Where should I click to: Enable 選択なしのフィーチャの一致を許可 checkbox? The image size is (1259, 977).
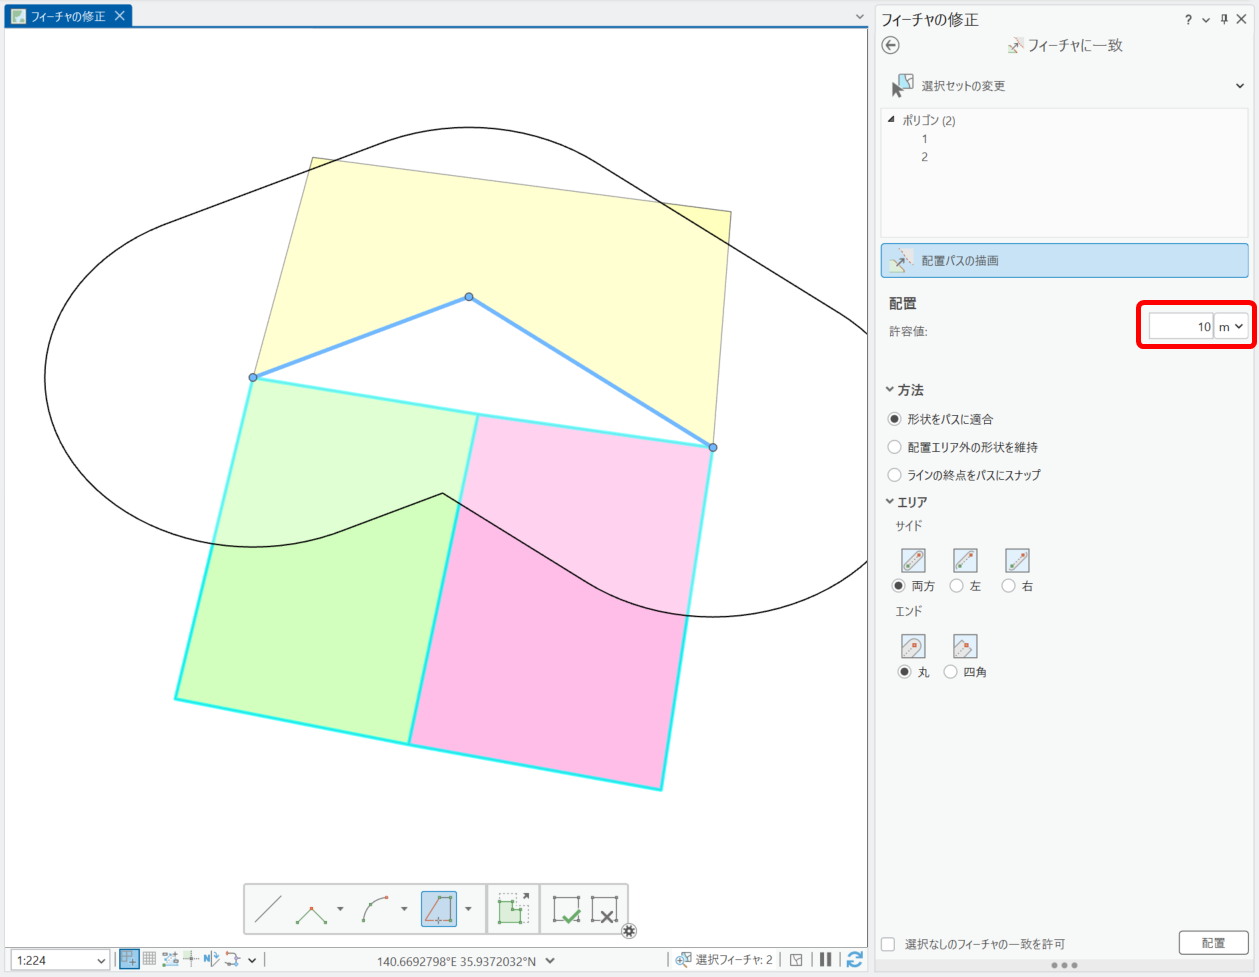888,944
